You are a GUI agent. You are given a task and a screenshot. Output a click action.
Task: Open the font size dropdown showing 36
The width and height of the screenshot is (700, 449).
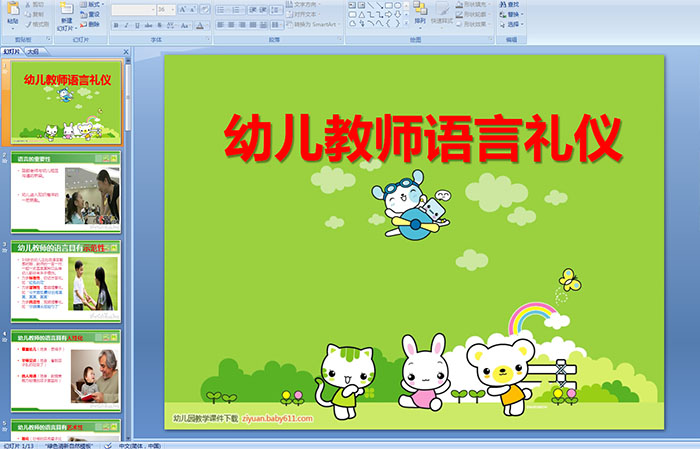point(166,10)
